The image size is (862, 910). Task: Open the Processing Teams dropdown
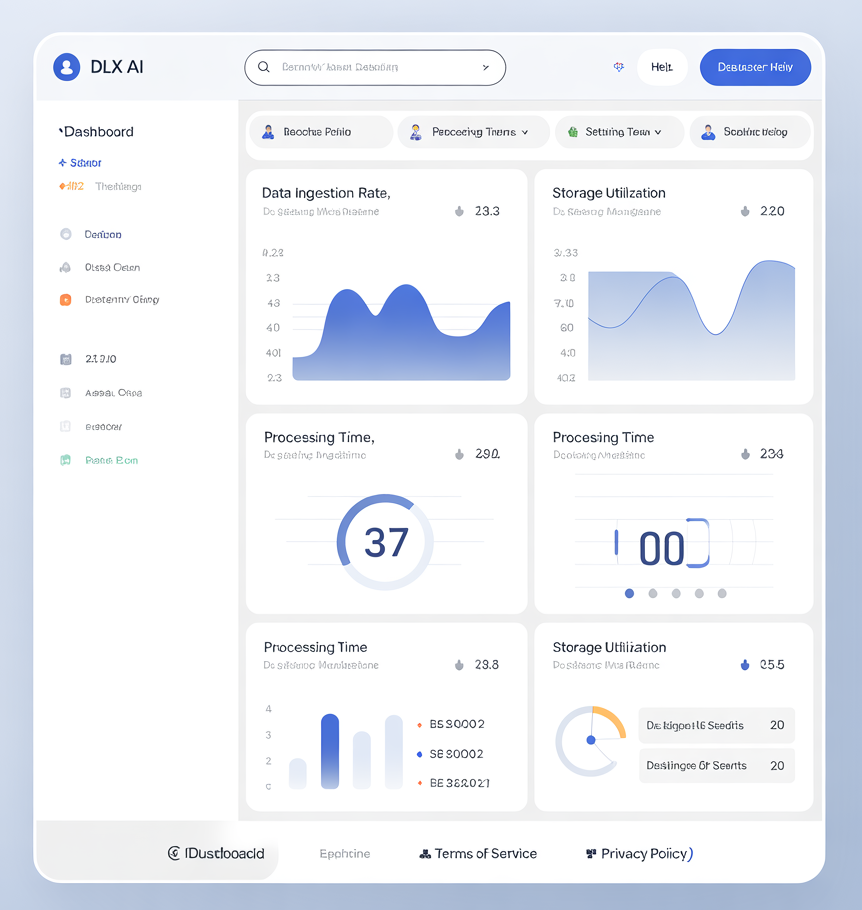(x=474, y=132)
